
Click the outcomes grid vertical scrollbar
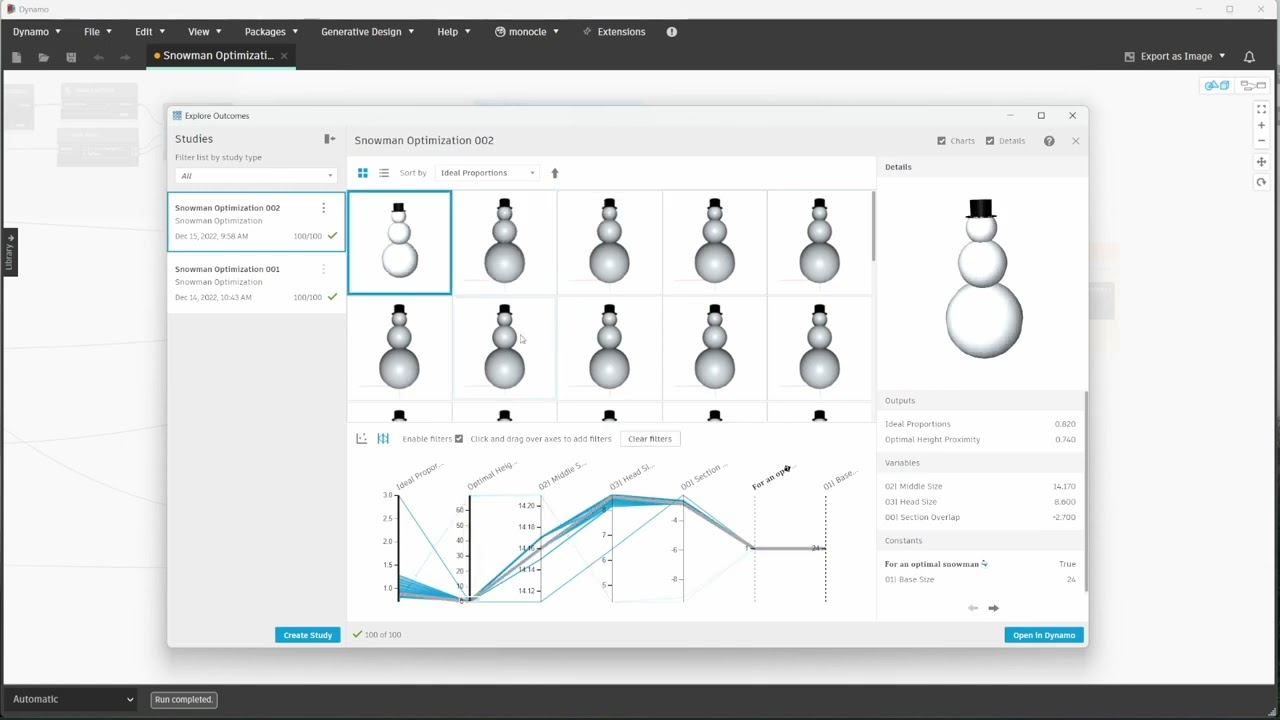point(873,226)
